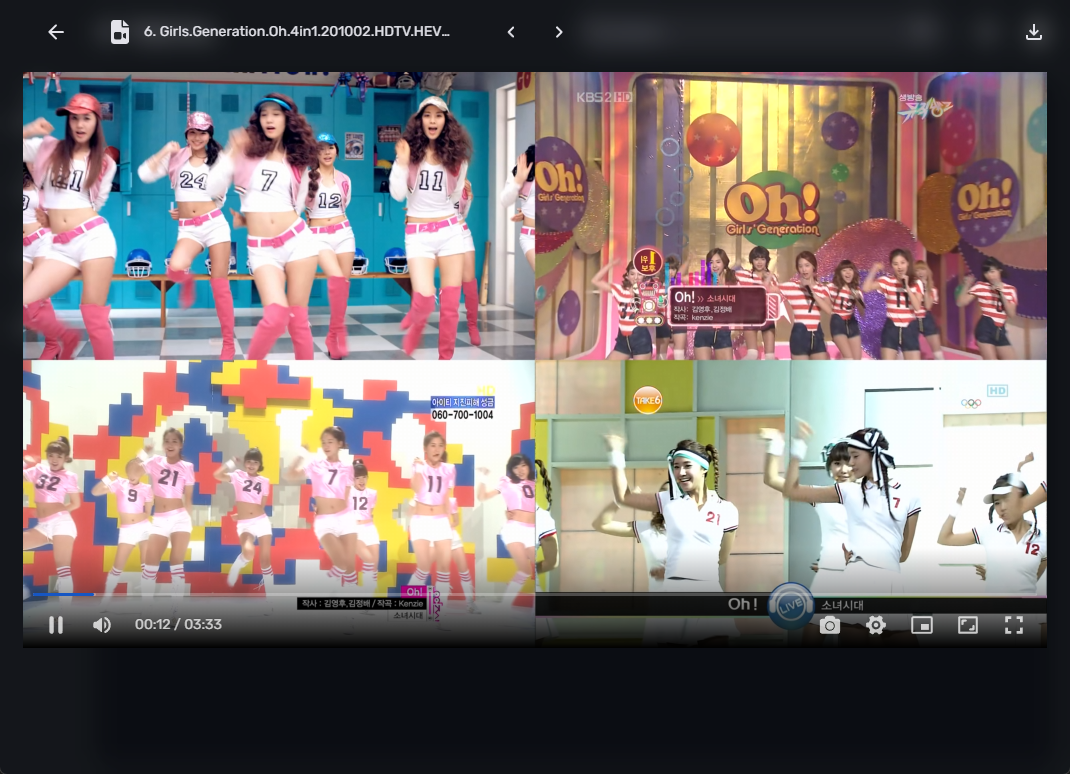This screenshot has height=774, width=1070.
Task: Take a screenshot with the camera icon
Action: point(830,625)
